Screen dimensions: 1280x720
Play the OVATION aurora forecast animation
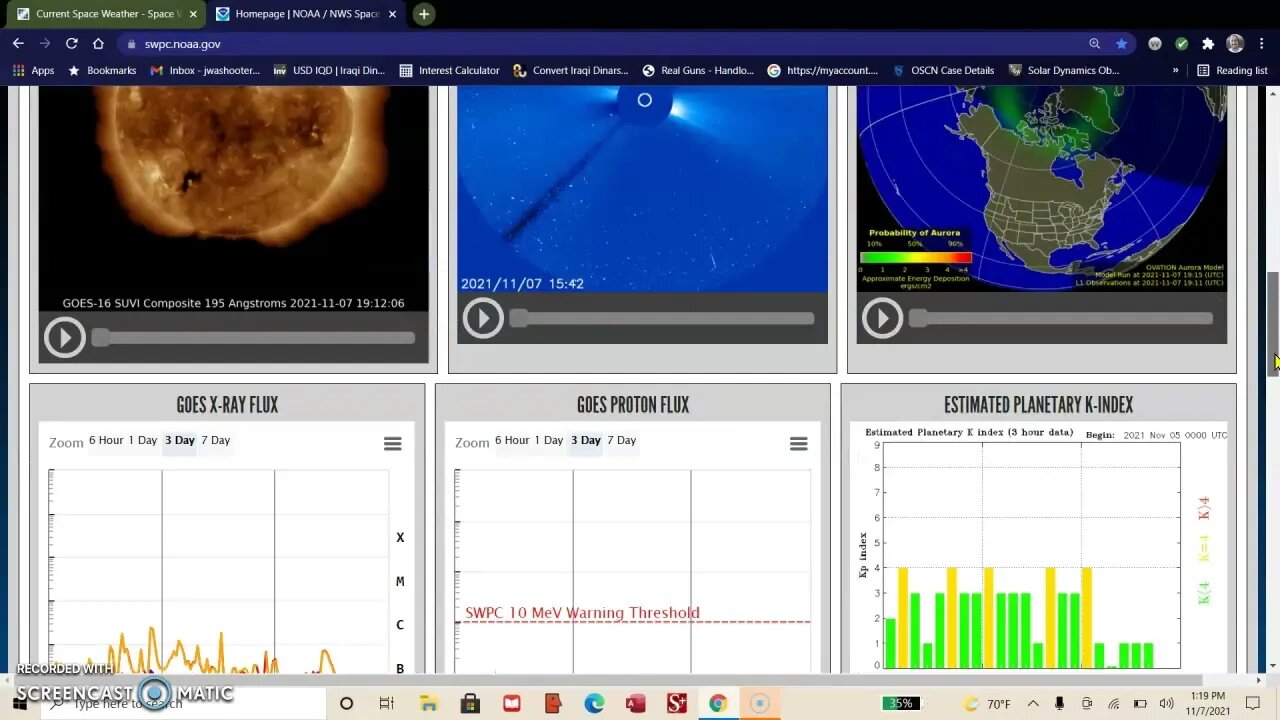pyautogui.click(x=882, y=318)
